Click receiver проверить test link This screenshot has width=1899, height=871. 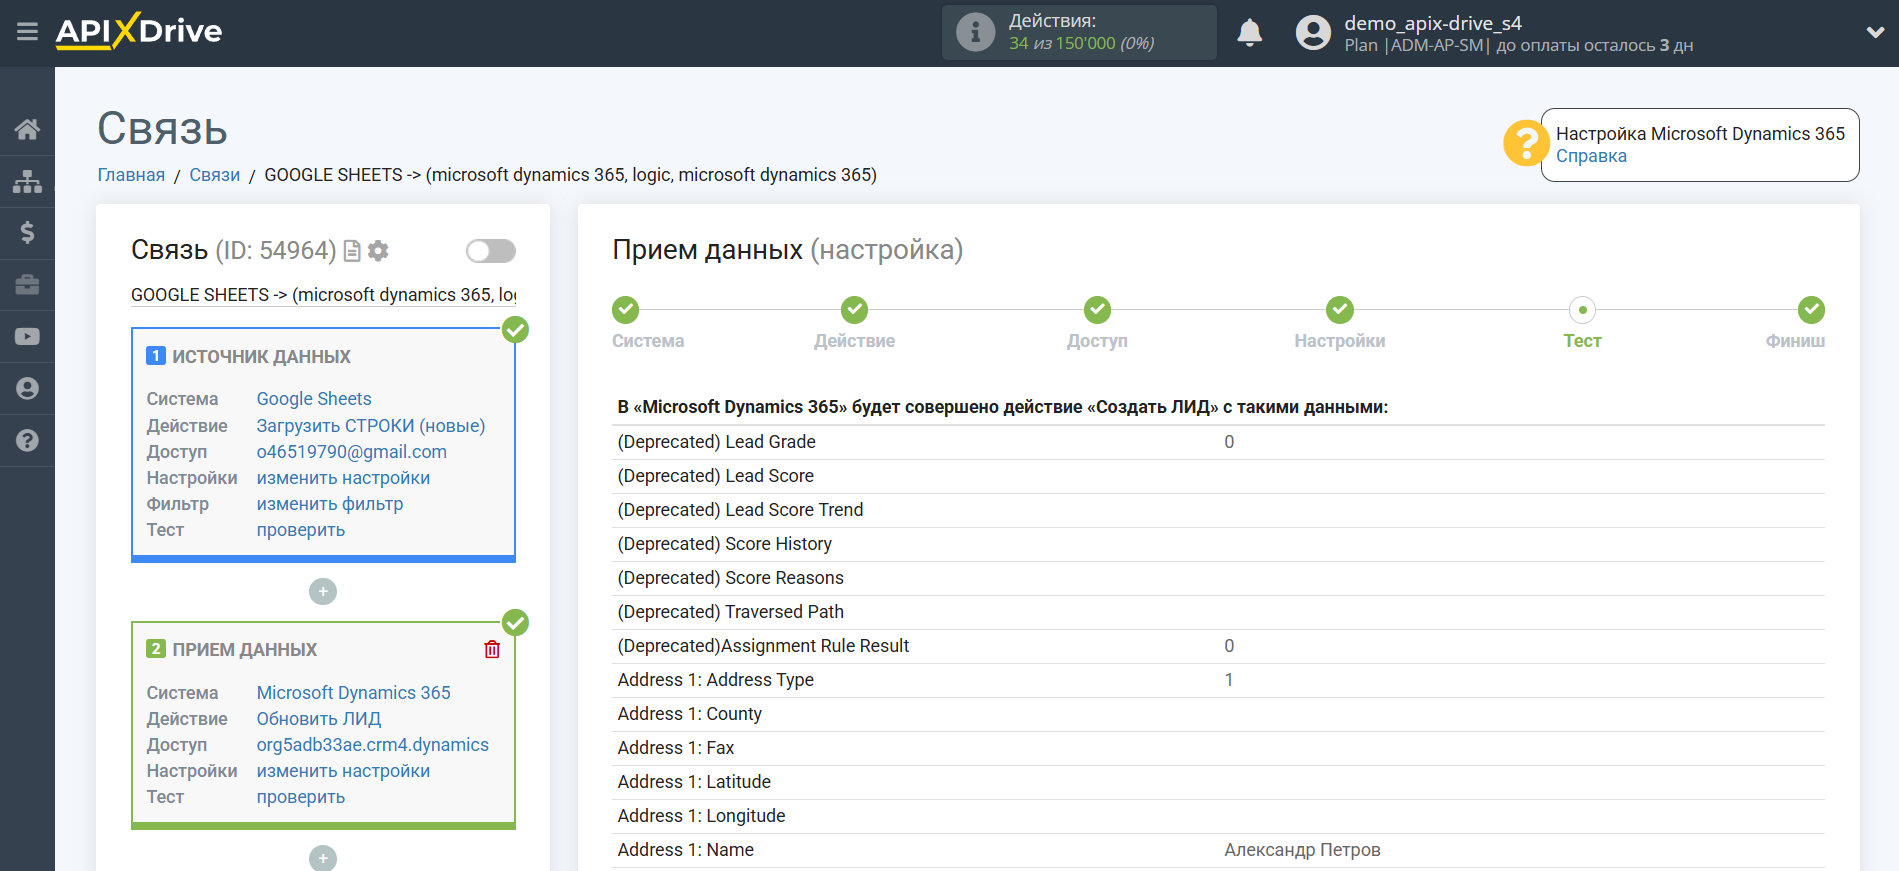(301, 797)
